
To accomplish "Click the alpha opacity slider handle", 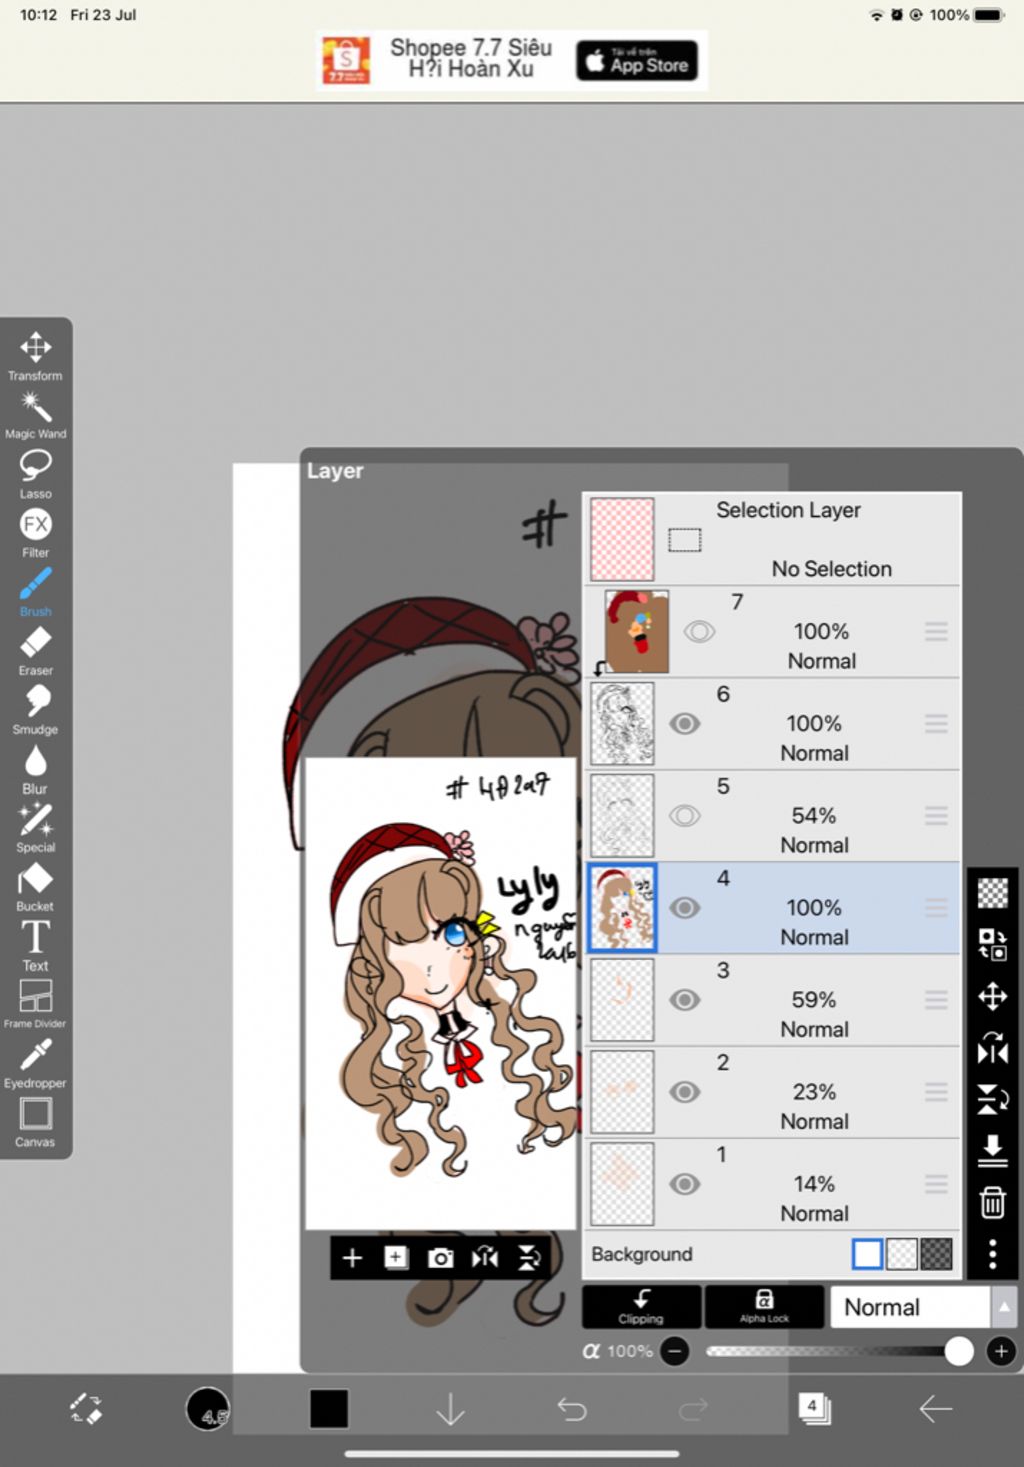I will [958, 1351].
